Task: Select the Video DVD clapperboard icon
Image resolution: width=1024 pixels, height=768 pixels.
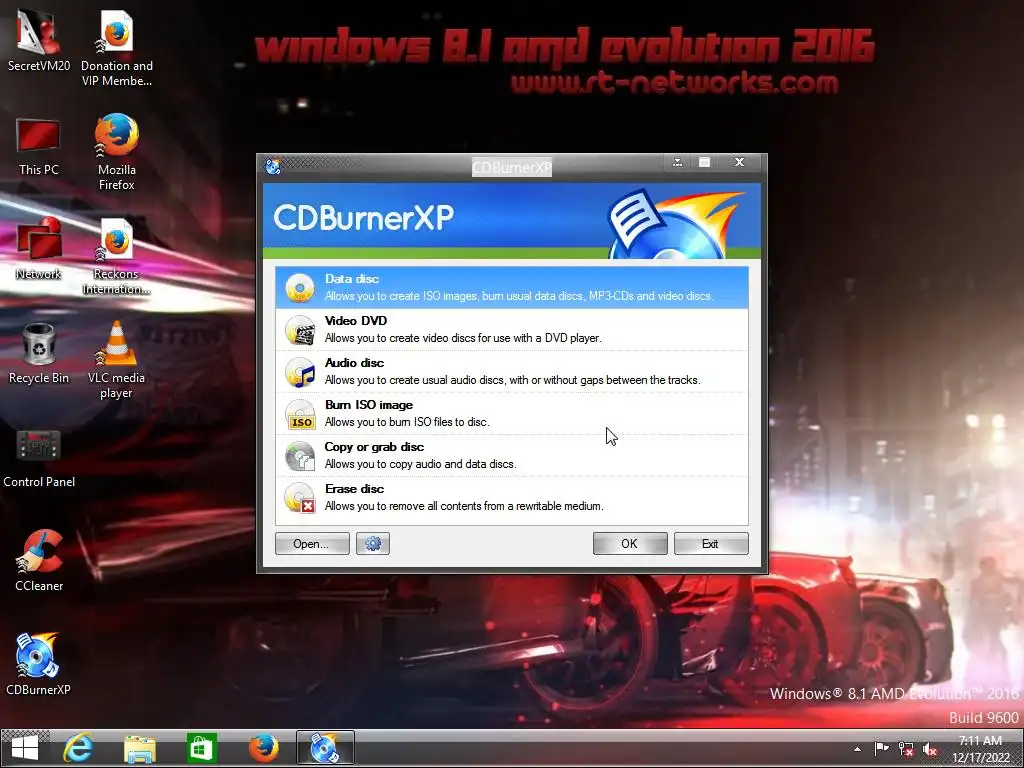Action: tap(300, 330)
